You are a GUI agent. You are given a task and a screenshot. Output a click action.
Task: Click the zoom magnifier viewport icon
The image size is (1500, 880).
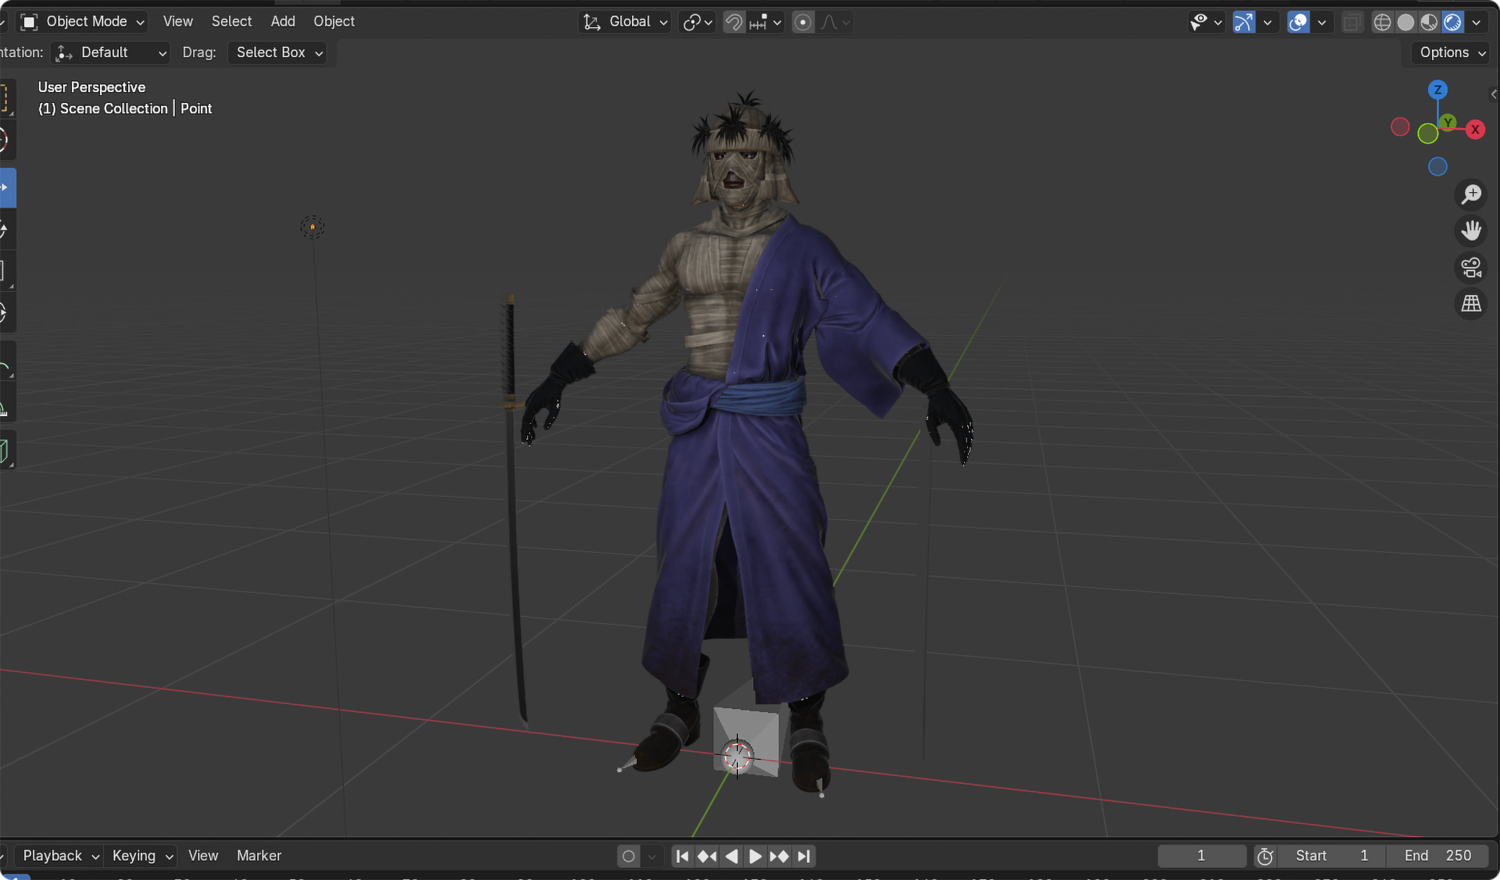pos(1471,194)
